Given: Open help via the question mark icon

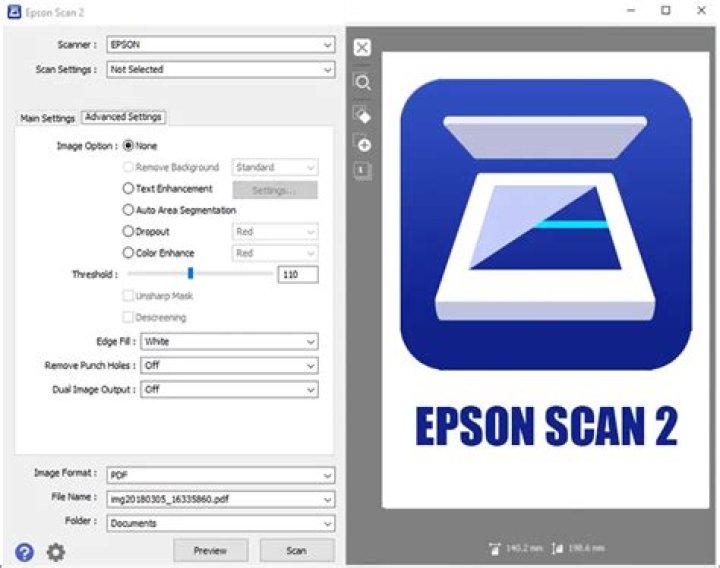Looking at the screenshot, I should click(24, 552).
